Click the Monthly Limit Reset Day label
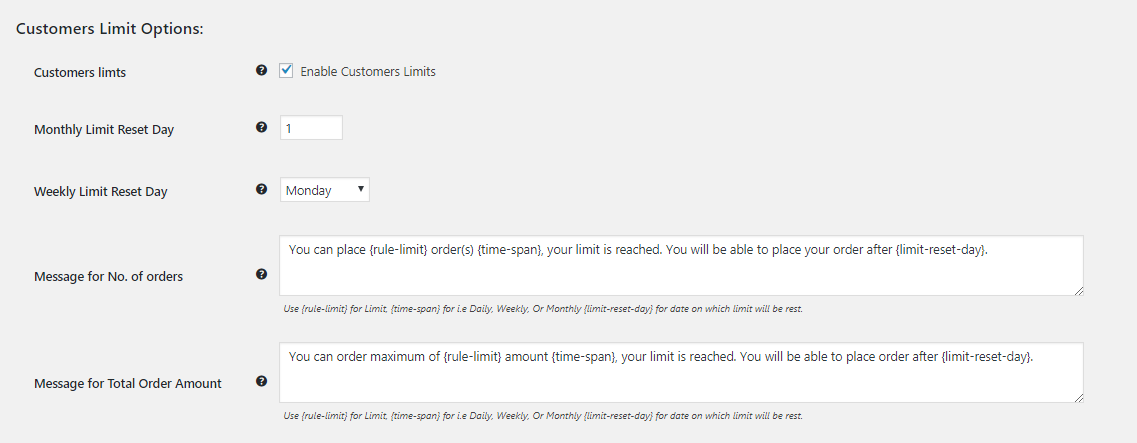 pos(104,130)
